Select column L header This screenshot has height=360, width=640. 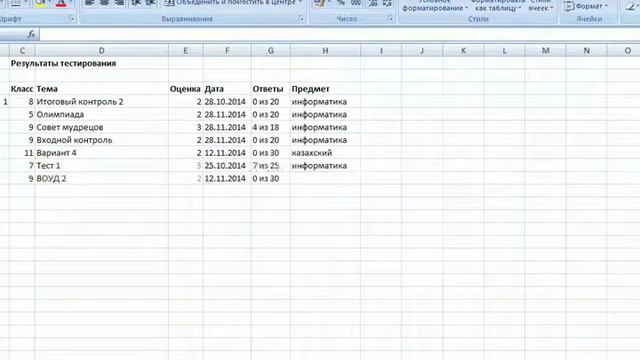(504, 51)
